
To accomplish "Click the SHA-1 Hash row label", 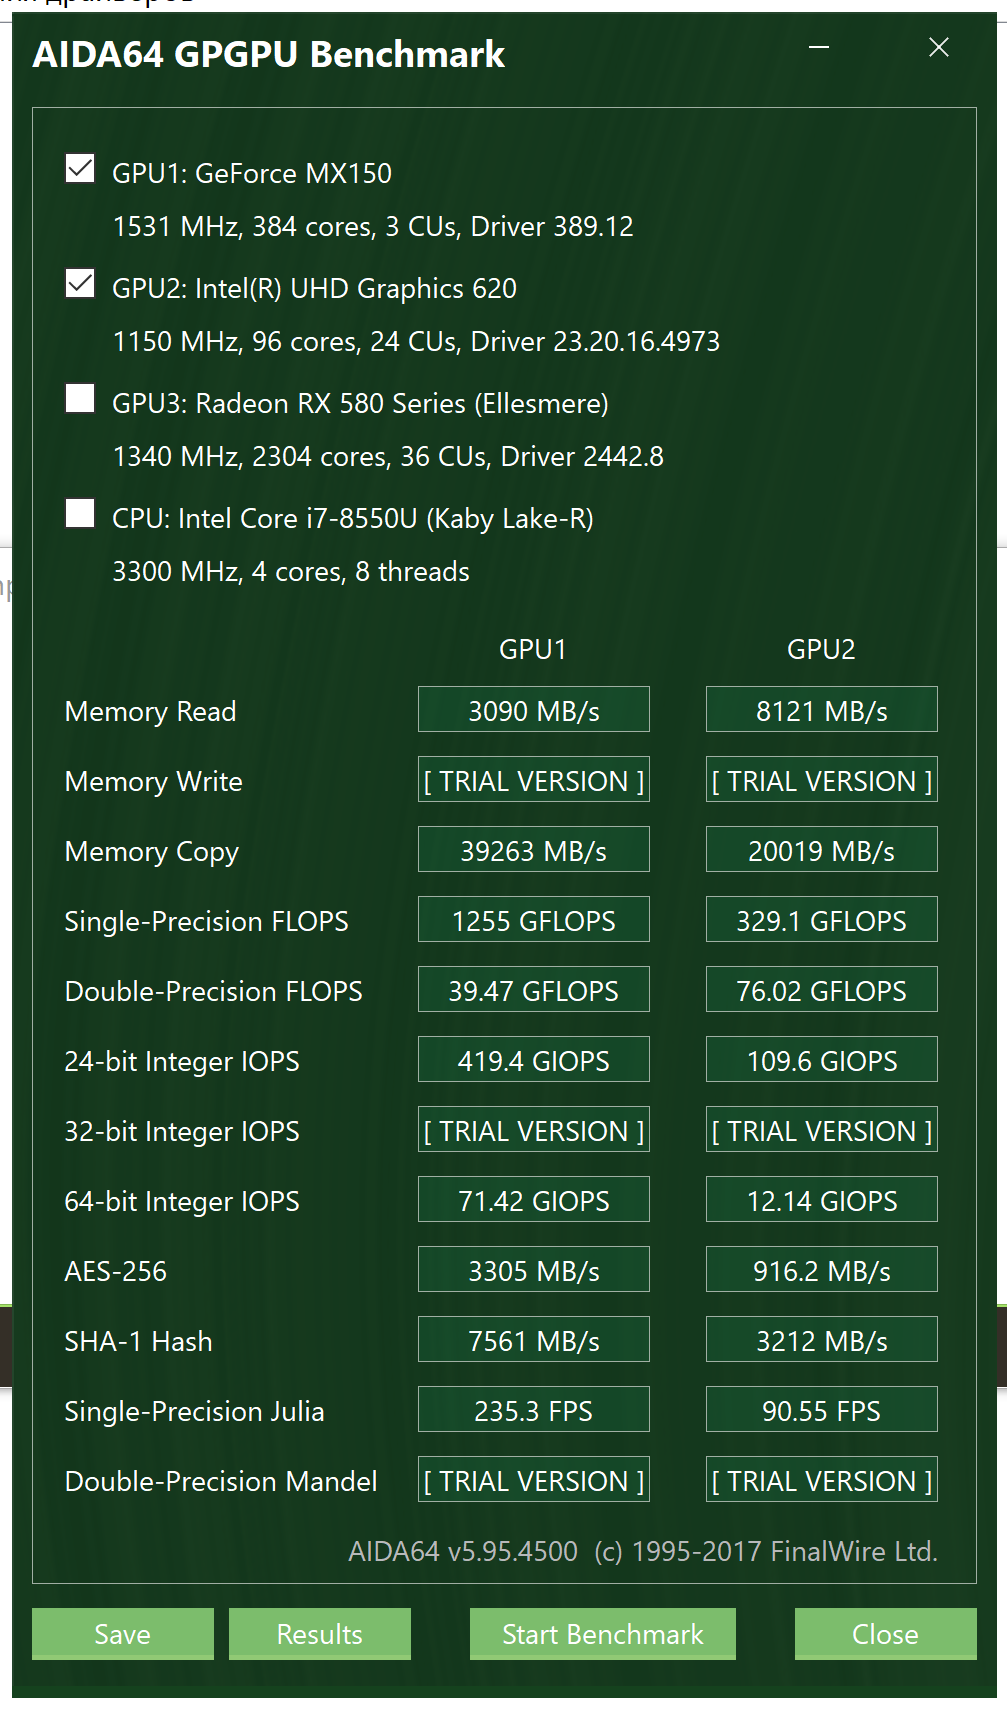I will 138,1341.
